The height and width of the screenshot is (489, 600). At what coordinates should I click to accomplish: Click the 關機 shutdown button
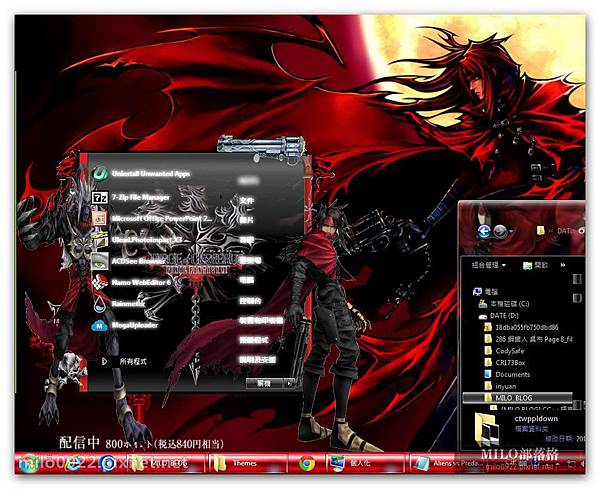pos(265,383)
